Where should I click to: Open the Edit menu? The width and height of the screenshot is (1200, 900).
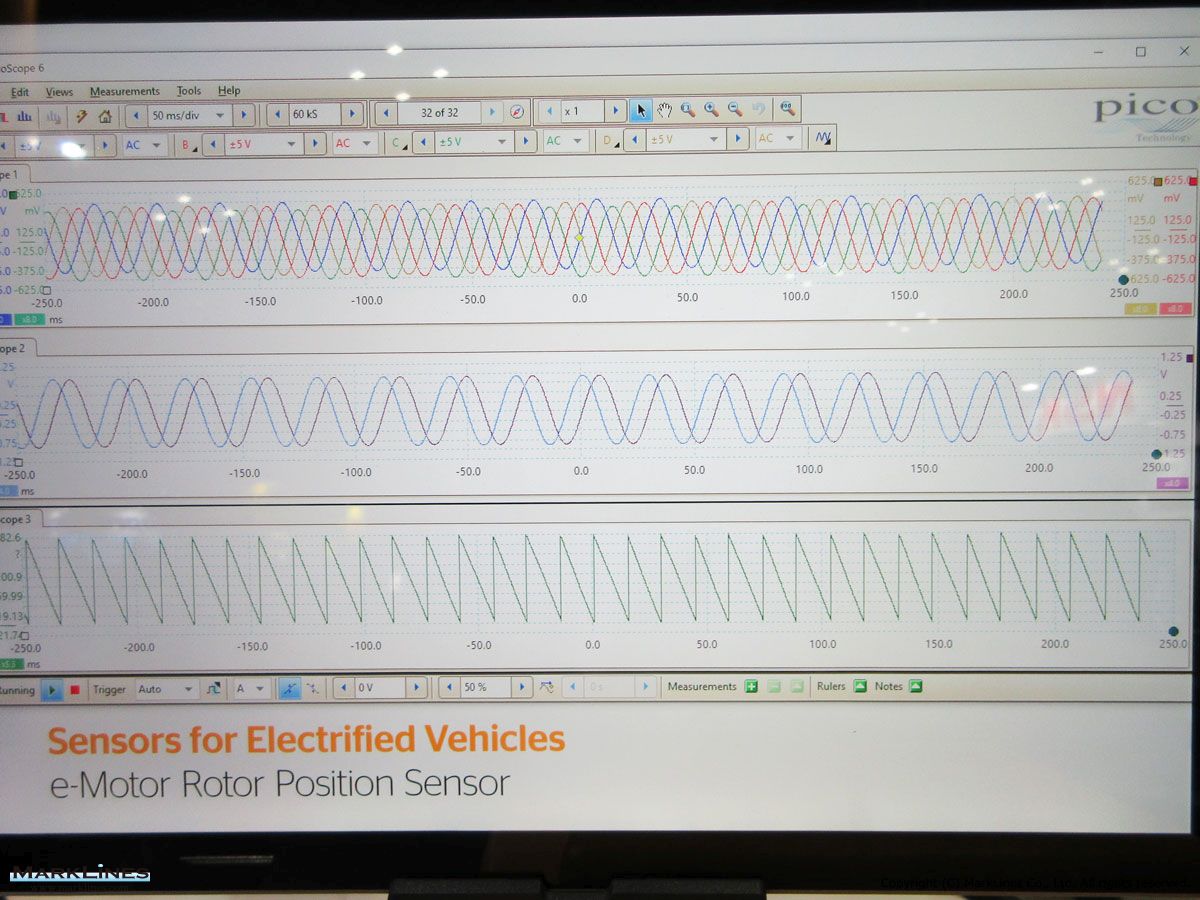pos(20,91)
